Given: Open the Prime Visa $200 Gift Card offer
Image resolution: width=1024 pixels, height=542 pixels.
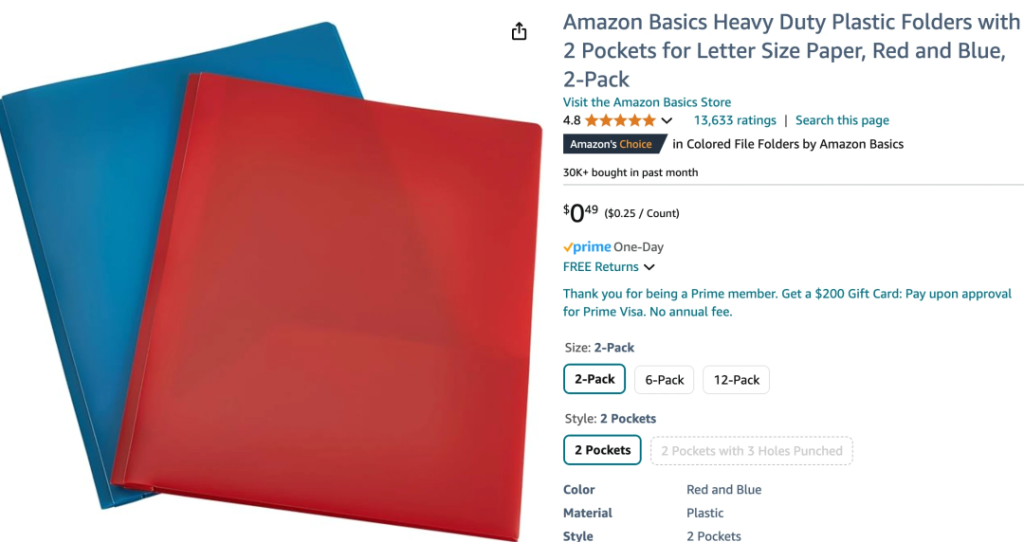Looking at the screenshot, I should pos(787,302).
